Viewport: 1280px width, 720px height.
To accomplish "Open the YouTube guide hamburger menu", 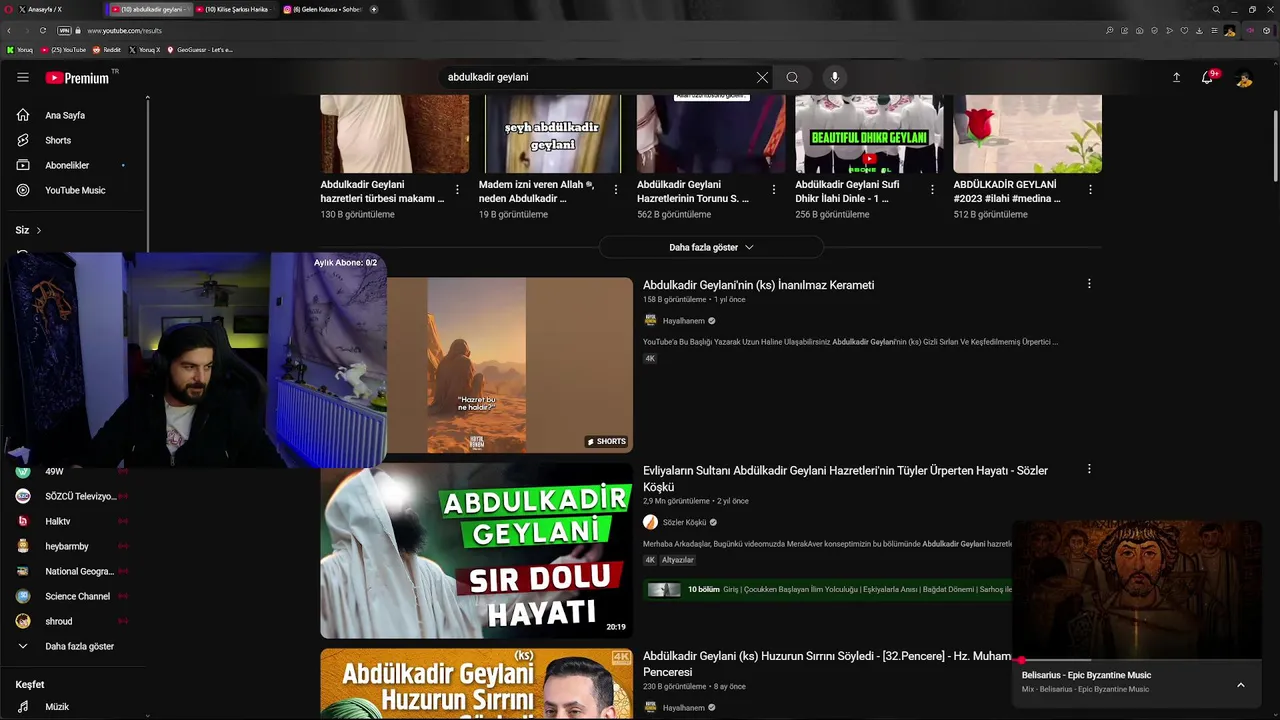I will pyautogui.click(x=23, y=77).
